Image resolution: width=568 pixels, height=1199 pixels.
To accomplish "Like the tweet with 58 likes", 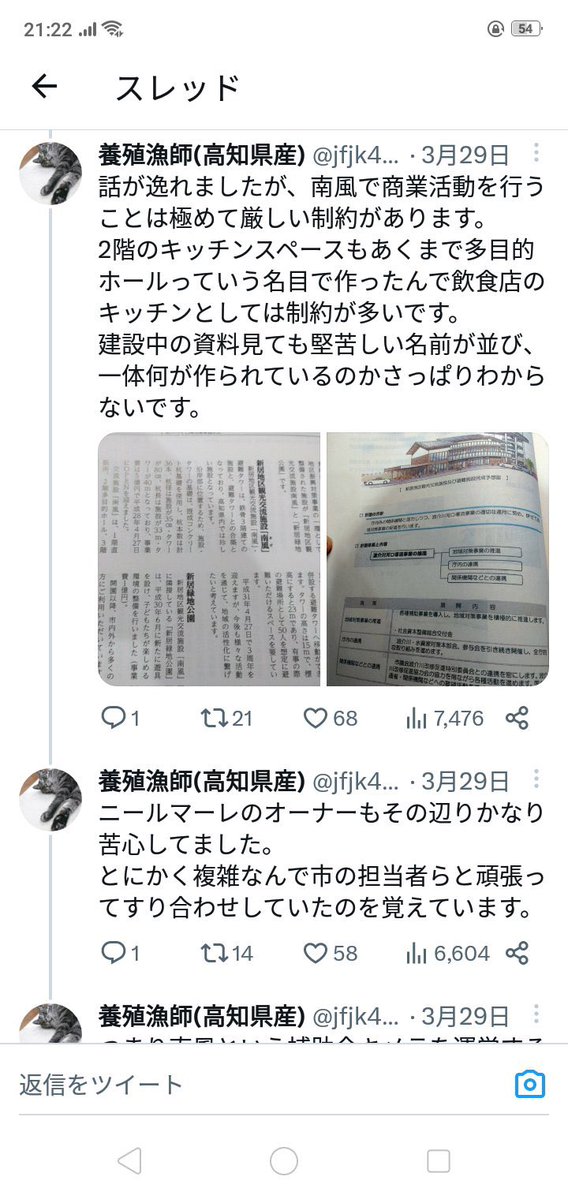I will point(330,953).
